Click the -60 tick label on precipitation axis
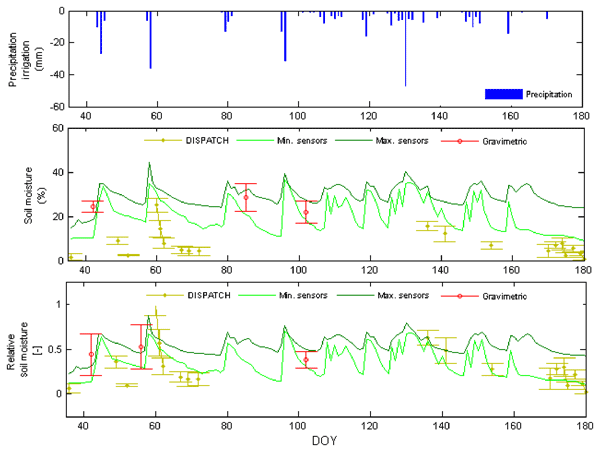The height and width of the screenshot is (452, 600). 57,106
